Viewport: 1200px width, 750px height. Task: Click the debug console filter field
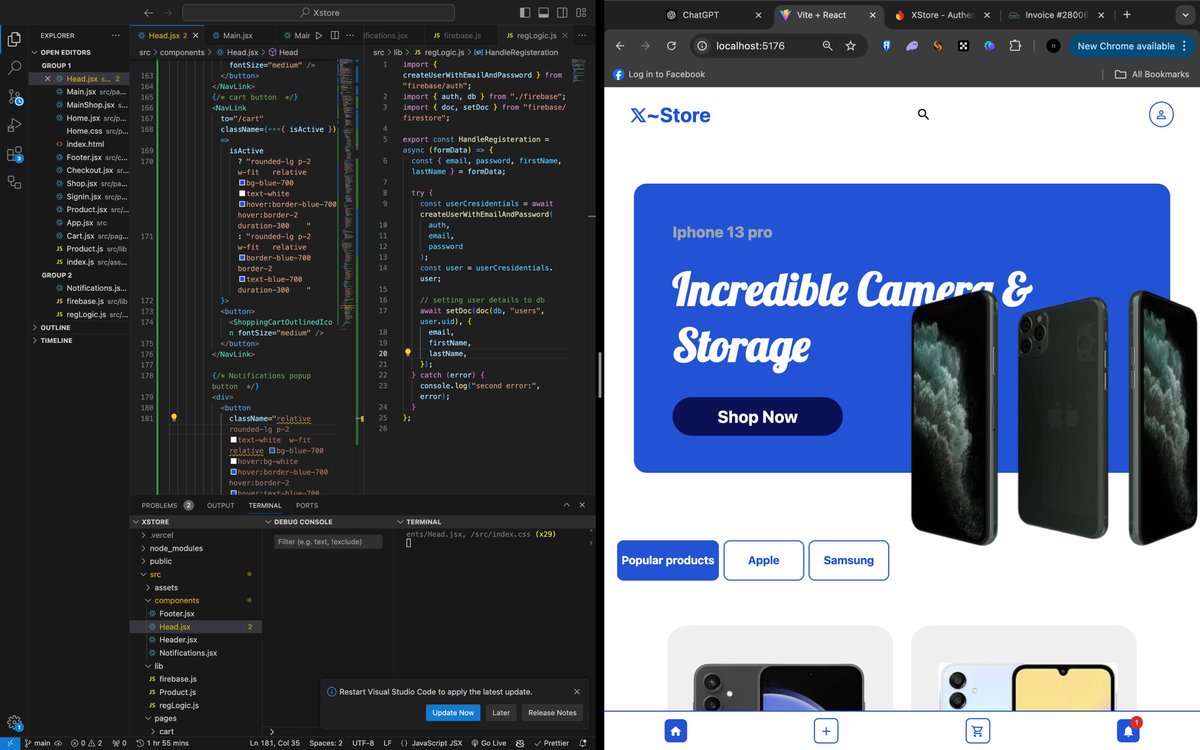tap(328, 542)
